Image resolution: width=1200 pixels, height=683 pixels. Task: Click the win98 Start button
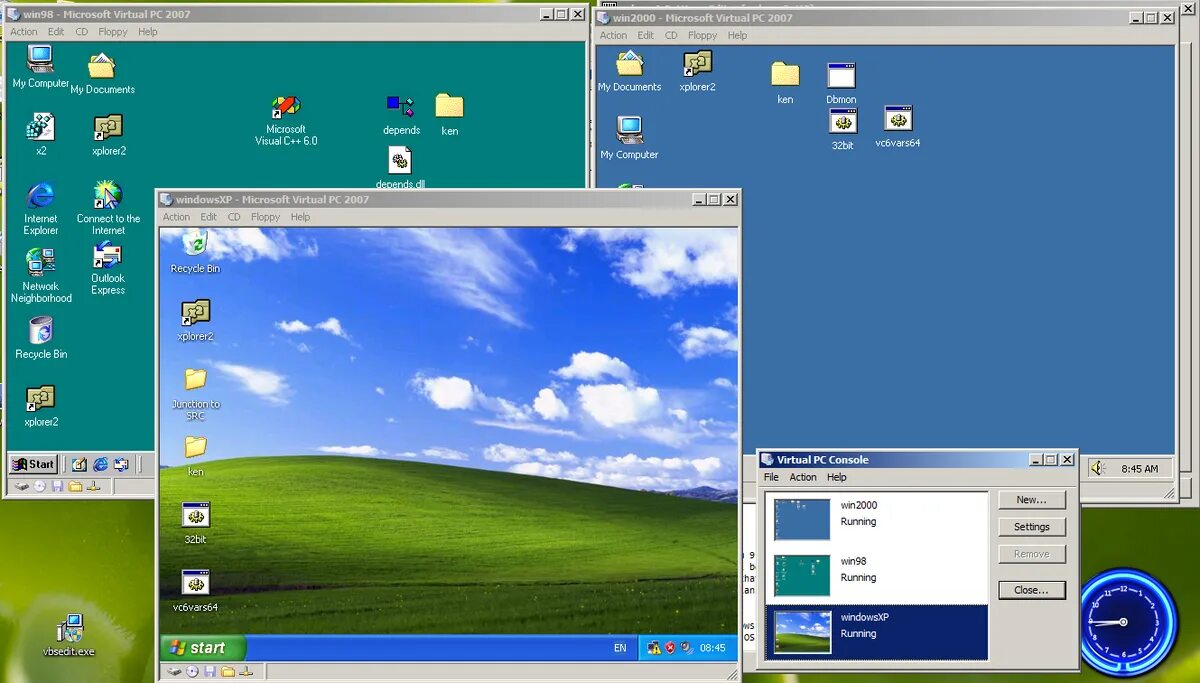point(33,464)
